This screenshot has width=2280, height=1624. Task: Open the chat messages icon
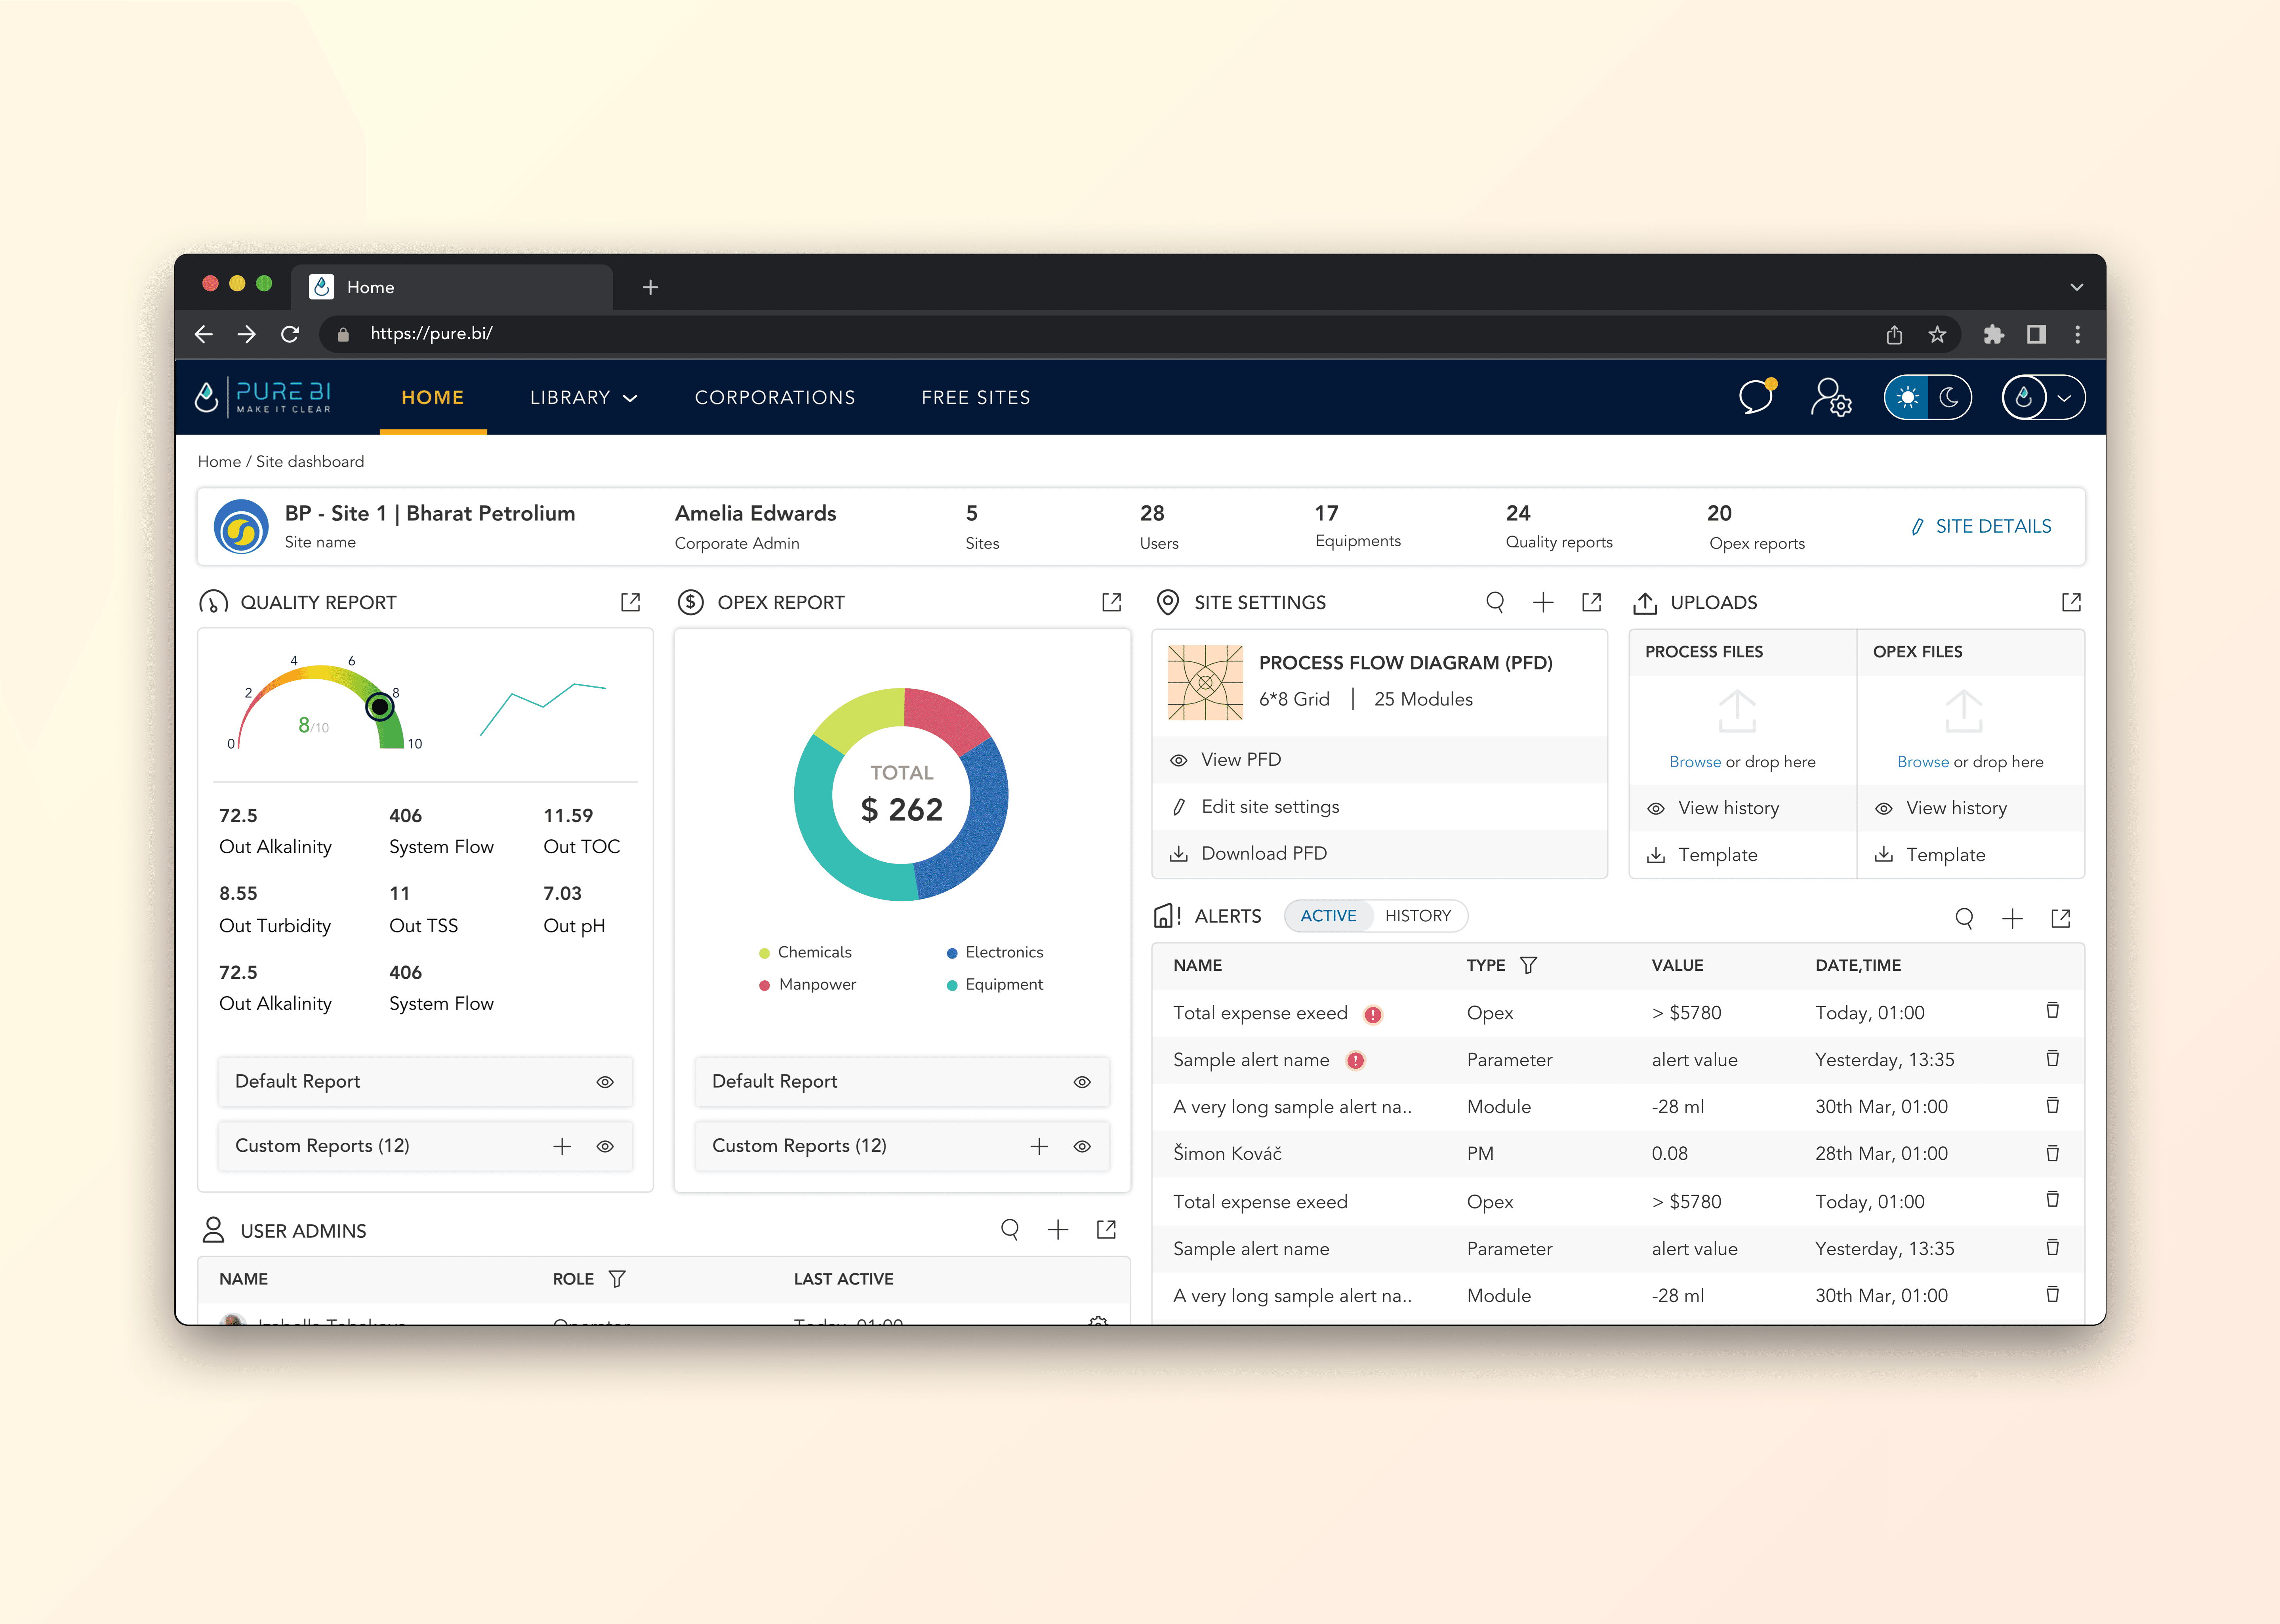click(1756, 397)
